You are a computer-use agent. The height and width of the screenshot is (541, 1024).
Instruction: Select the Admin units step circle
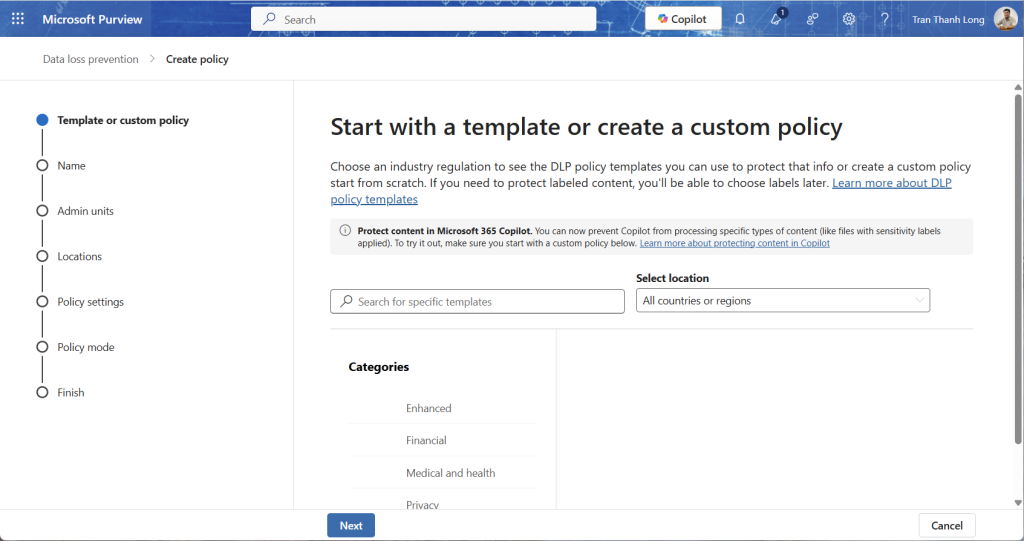(x=42, y=211)
